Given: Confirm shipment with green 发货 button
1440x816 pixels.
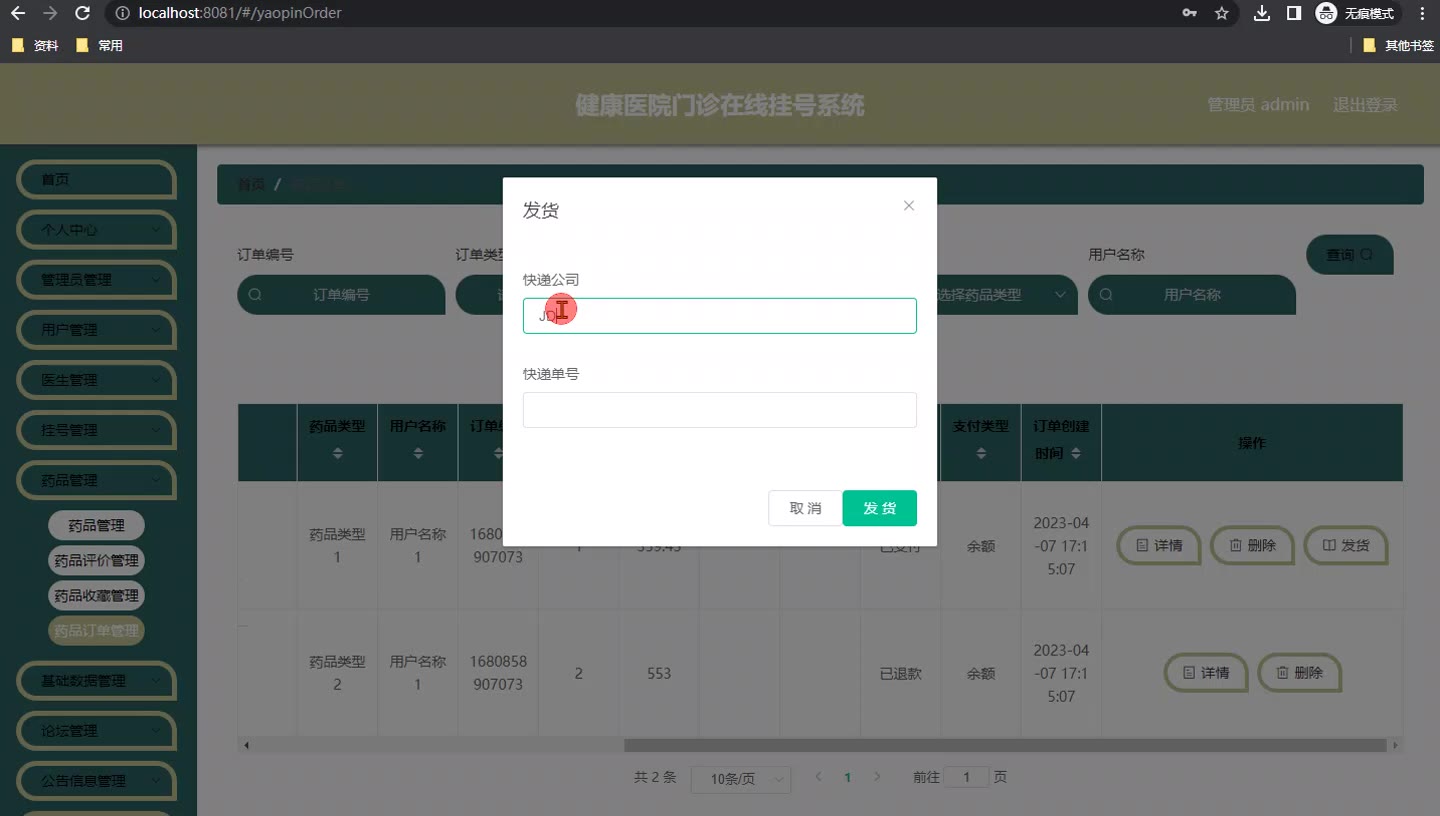Looking at the screenshot, I should point(879,508).
